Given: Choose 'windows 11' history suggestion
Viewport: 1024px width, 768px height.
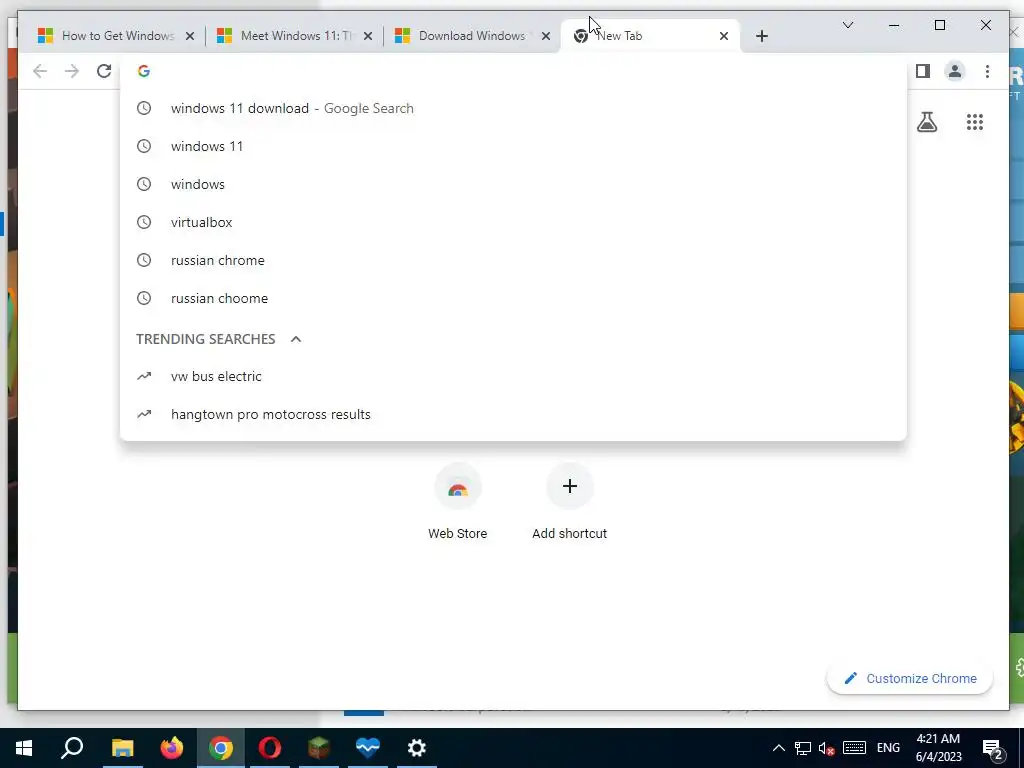Looking at the screenshot, I should (513, 146).
